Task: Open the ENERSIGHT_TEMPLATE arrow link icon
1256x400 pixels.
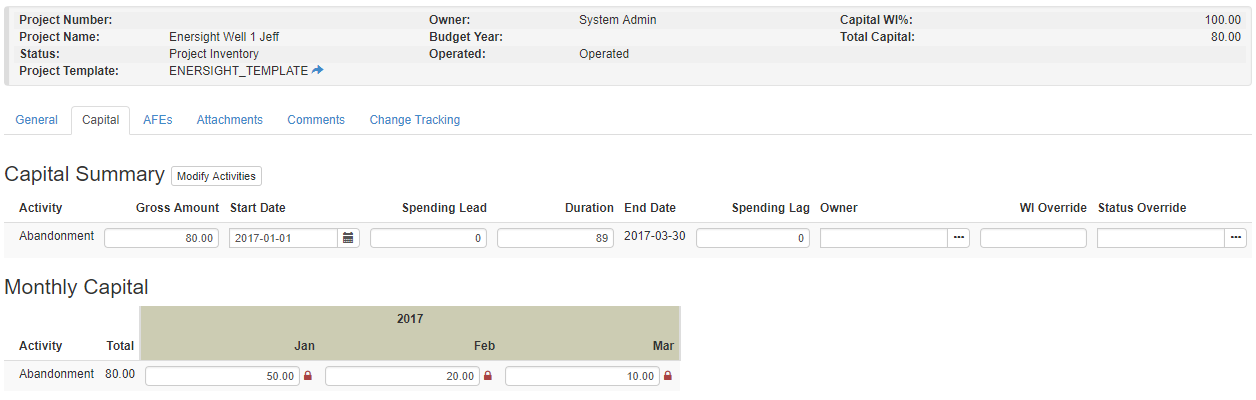Action: coord(318,71)
